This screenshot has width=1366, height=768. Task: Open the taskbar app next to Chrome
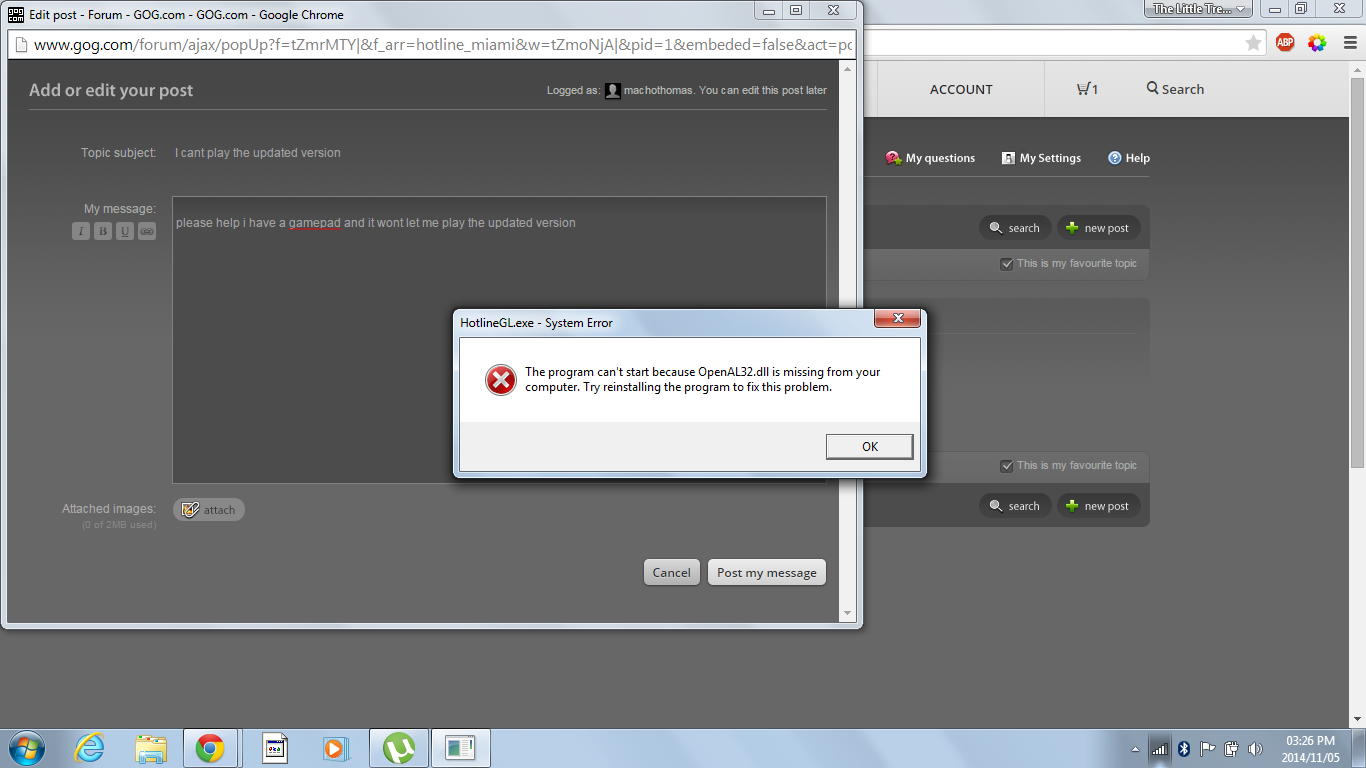pyautogui.click(x=275, y=748)
